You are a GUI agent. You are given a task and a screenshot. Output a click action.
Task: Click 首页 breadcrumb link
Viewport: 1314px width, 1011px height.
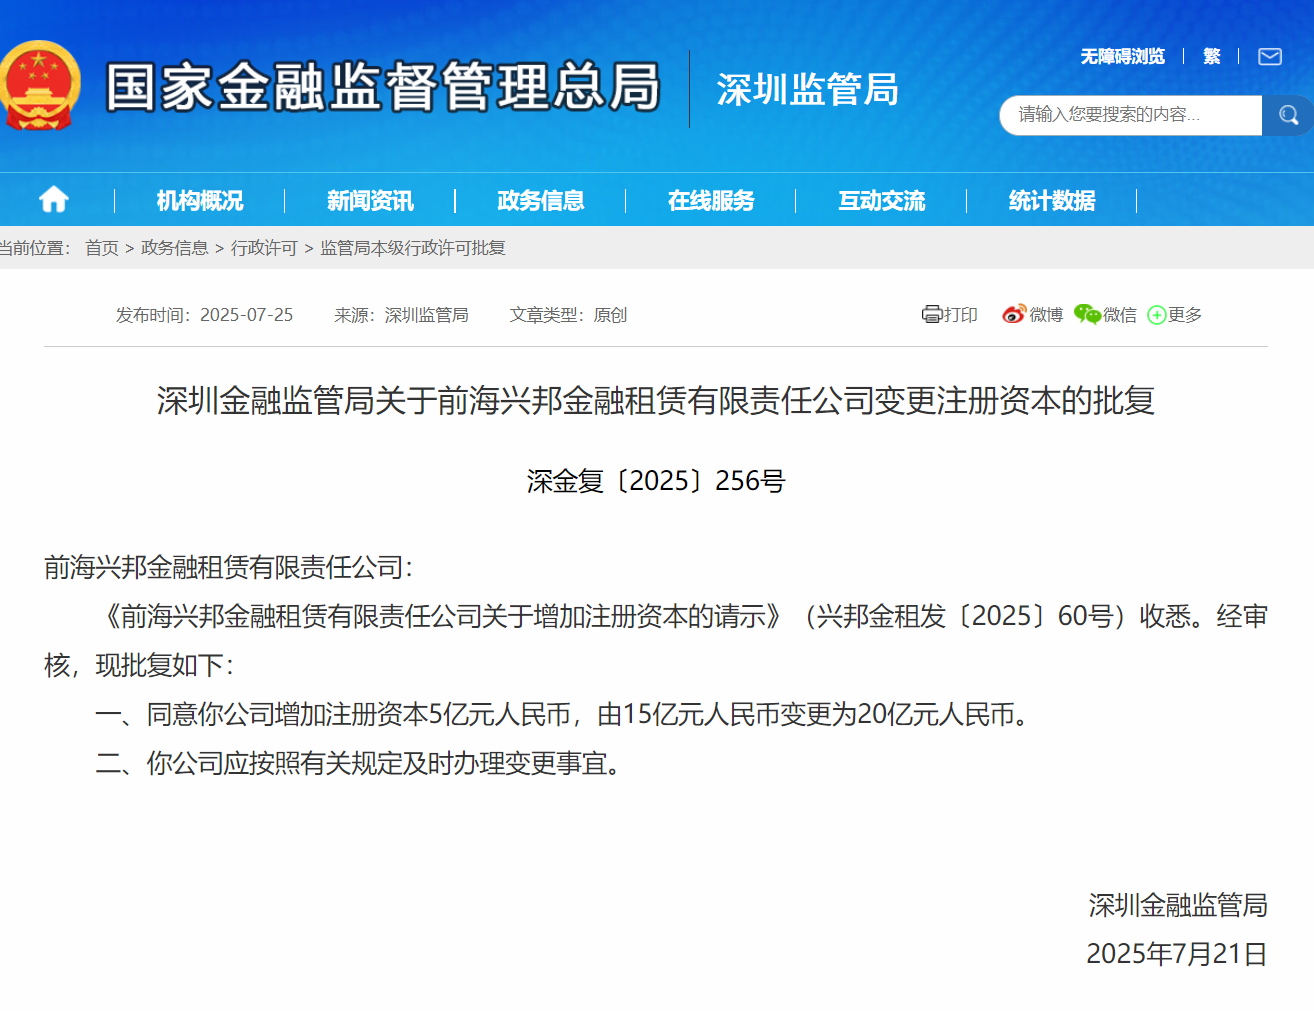[102, 248]
